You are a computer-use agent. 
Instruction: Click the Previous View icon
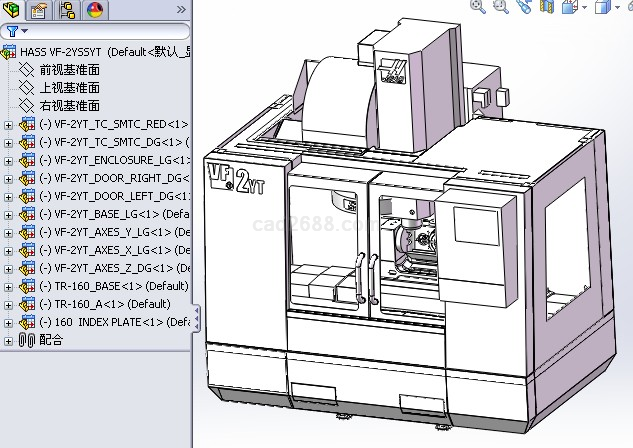[x=524, y=6]
